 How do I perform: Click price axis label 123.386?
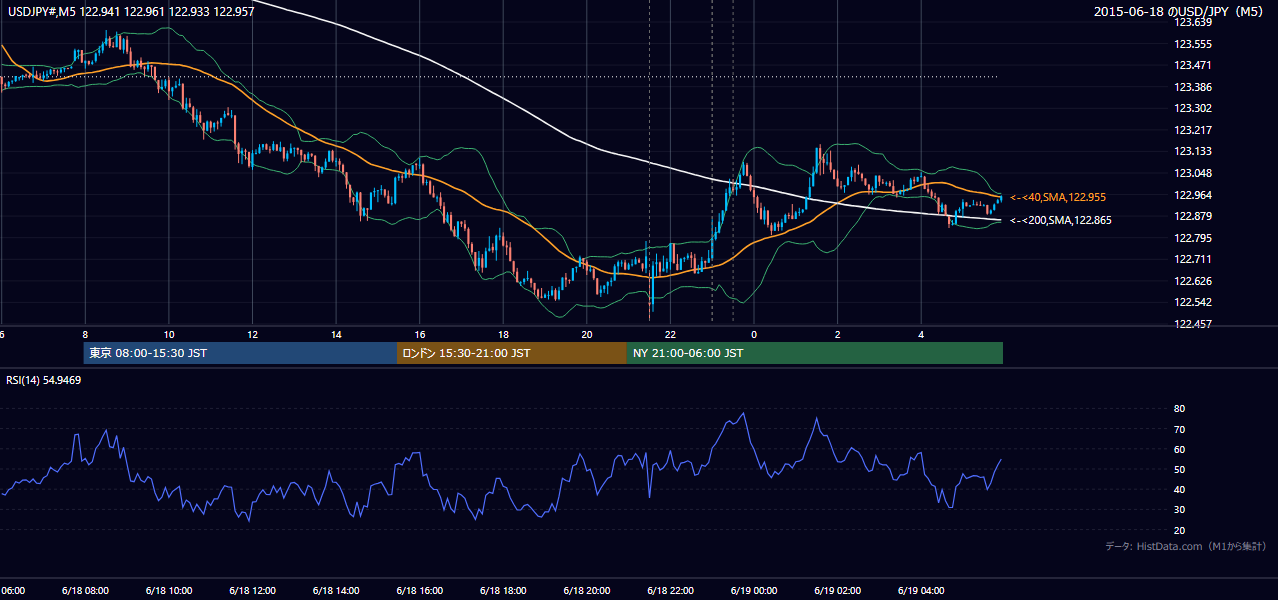click(x=1195, y=87)
